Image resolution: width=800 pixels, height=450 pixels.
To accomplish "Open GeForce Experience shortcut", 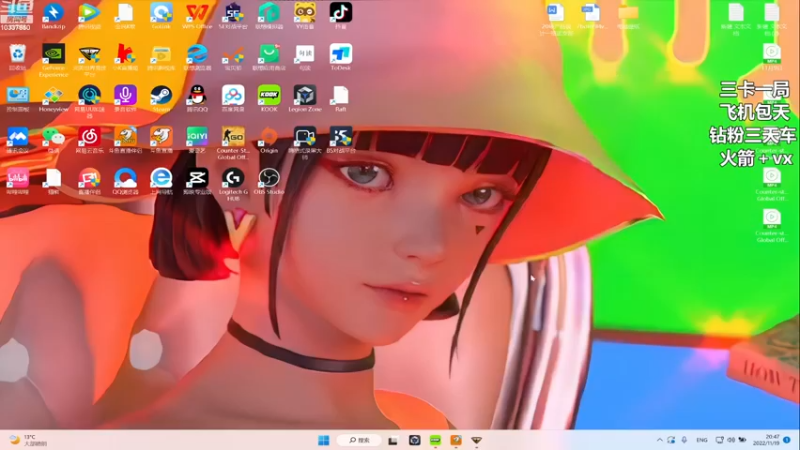I will click(x=53, y=60).
